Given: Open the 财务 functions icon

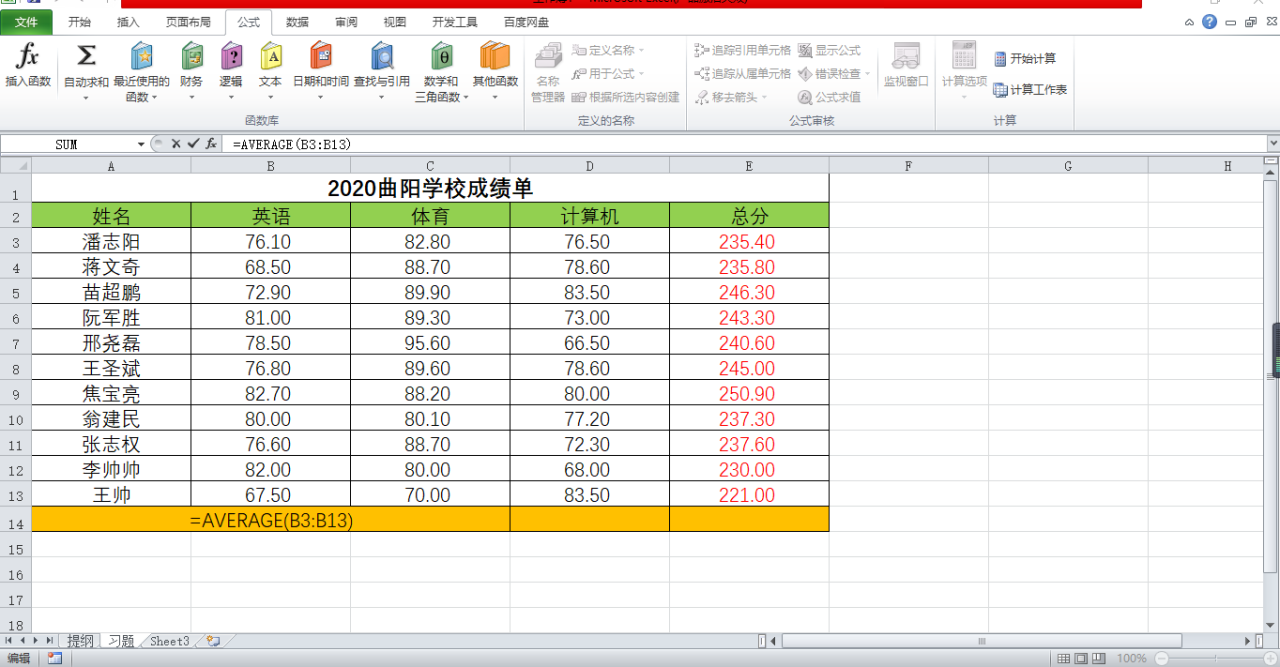Looking at the screenshot, I should tap(191, 56).
